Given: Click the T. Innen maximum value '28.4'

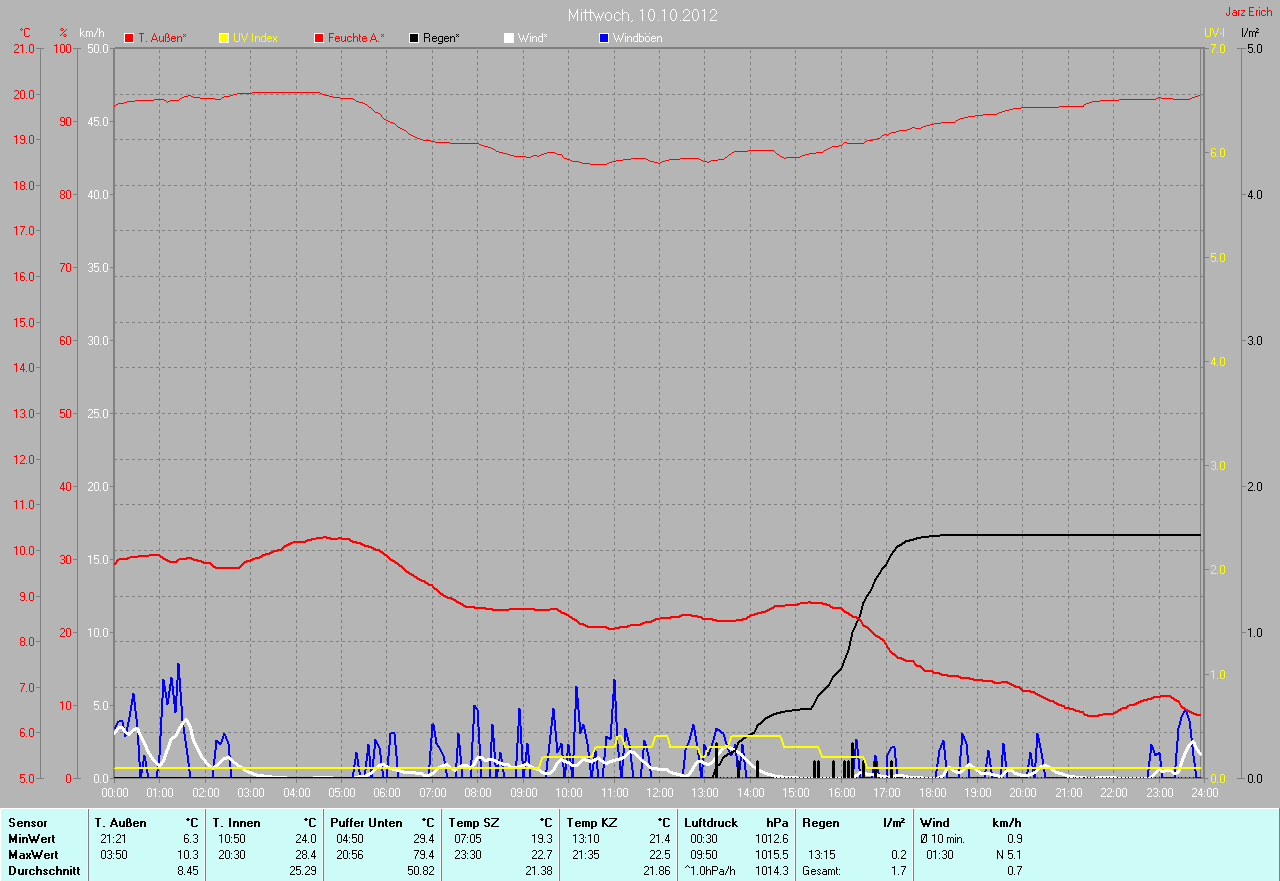Looking at the screenshot, I should click(305, 855).
